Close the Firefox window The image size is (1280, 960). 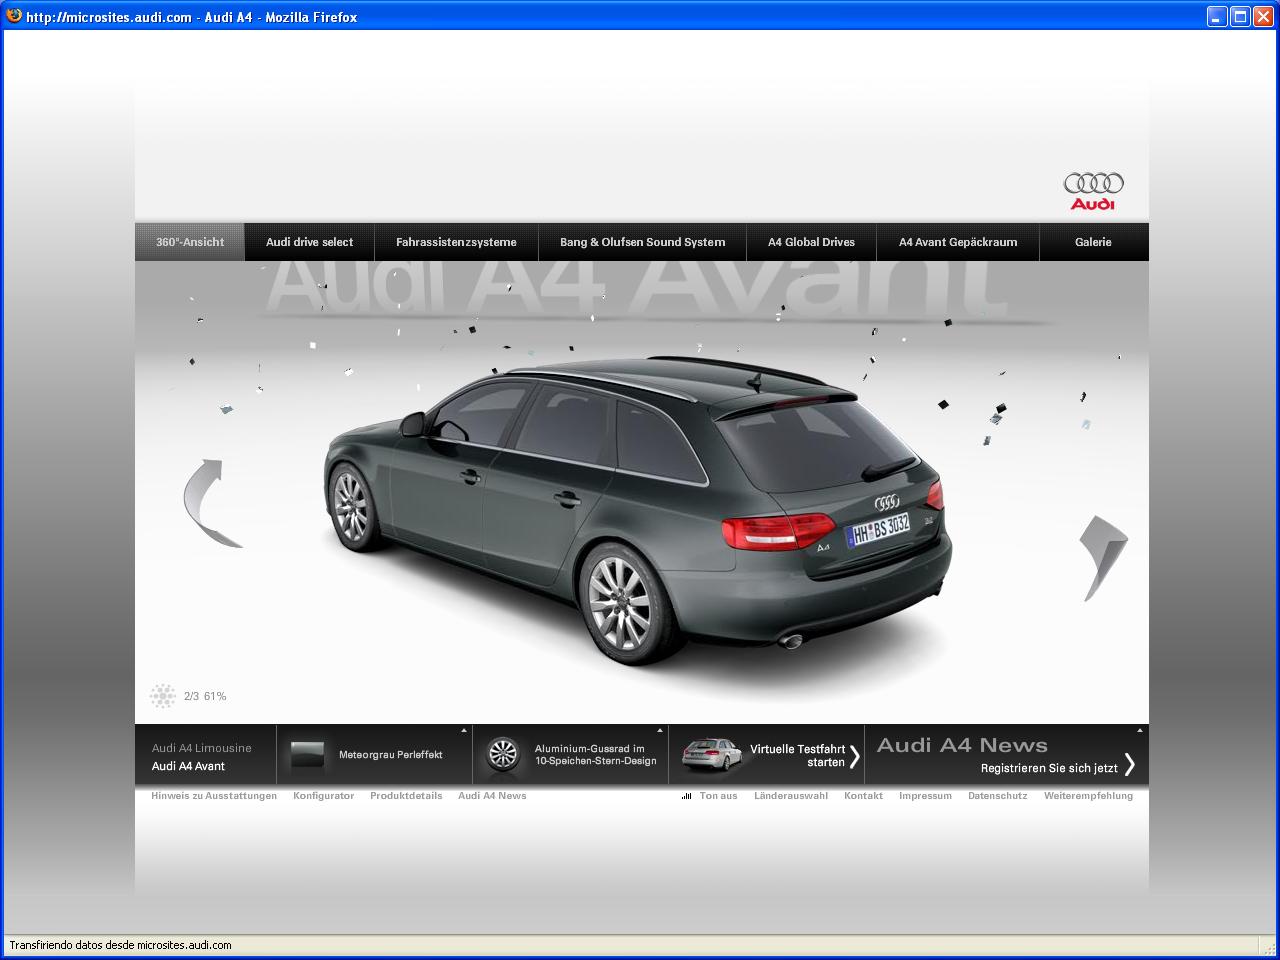(1264, 16)
